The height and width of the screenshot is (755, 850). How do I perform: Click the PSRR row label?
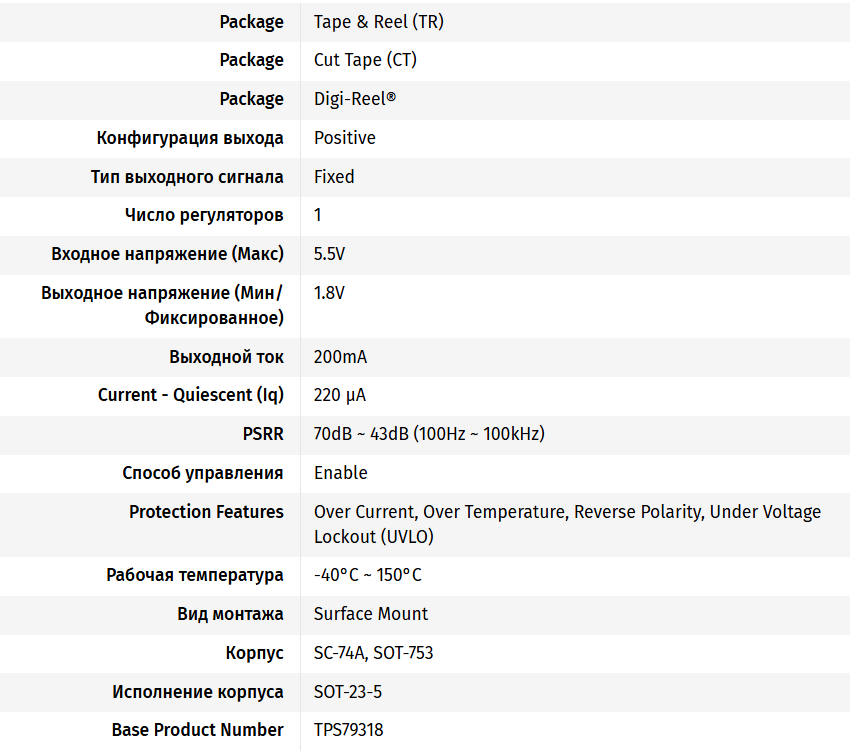261,434
